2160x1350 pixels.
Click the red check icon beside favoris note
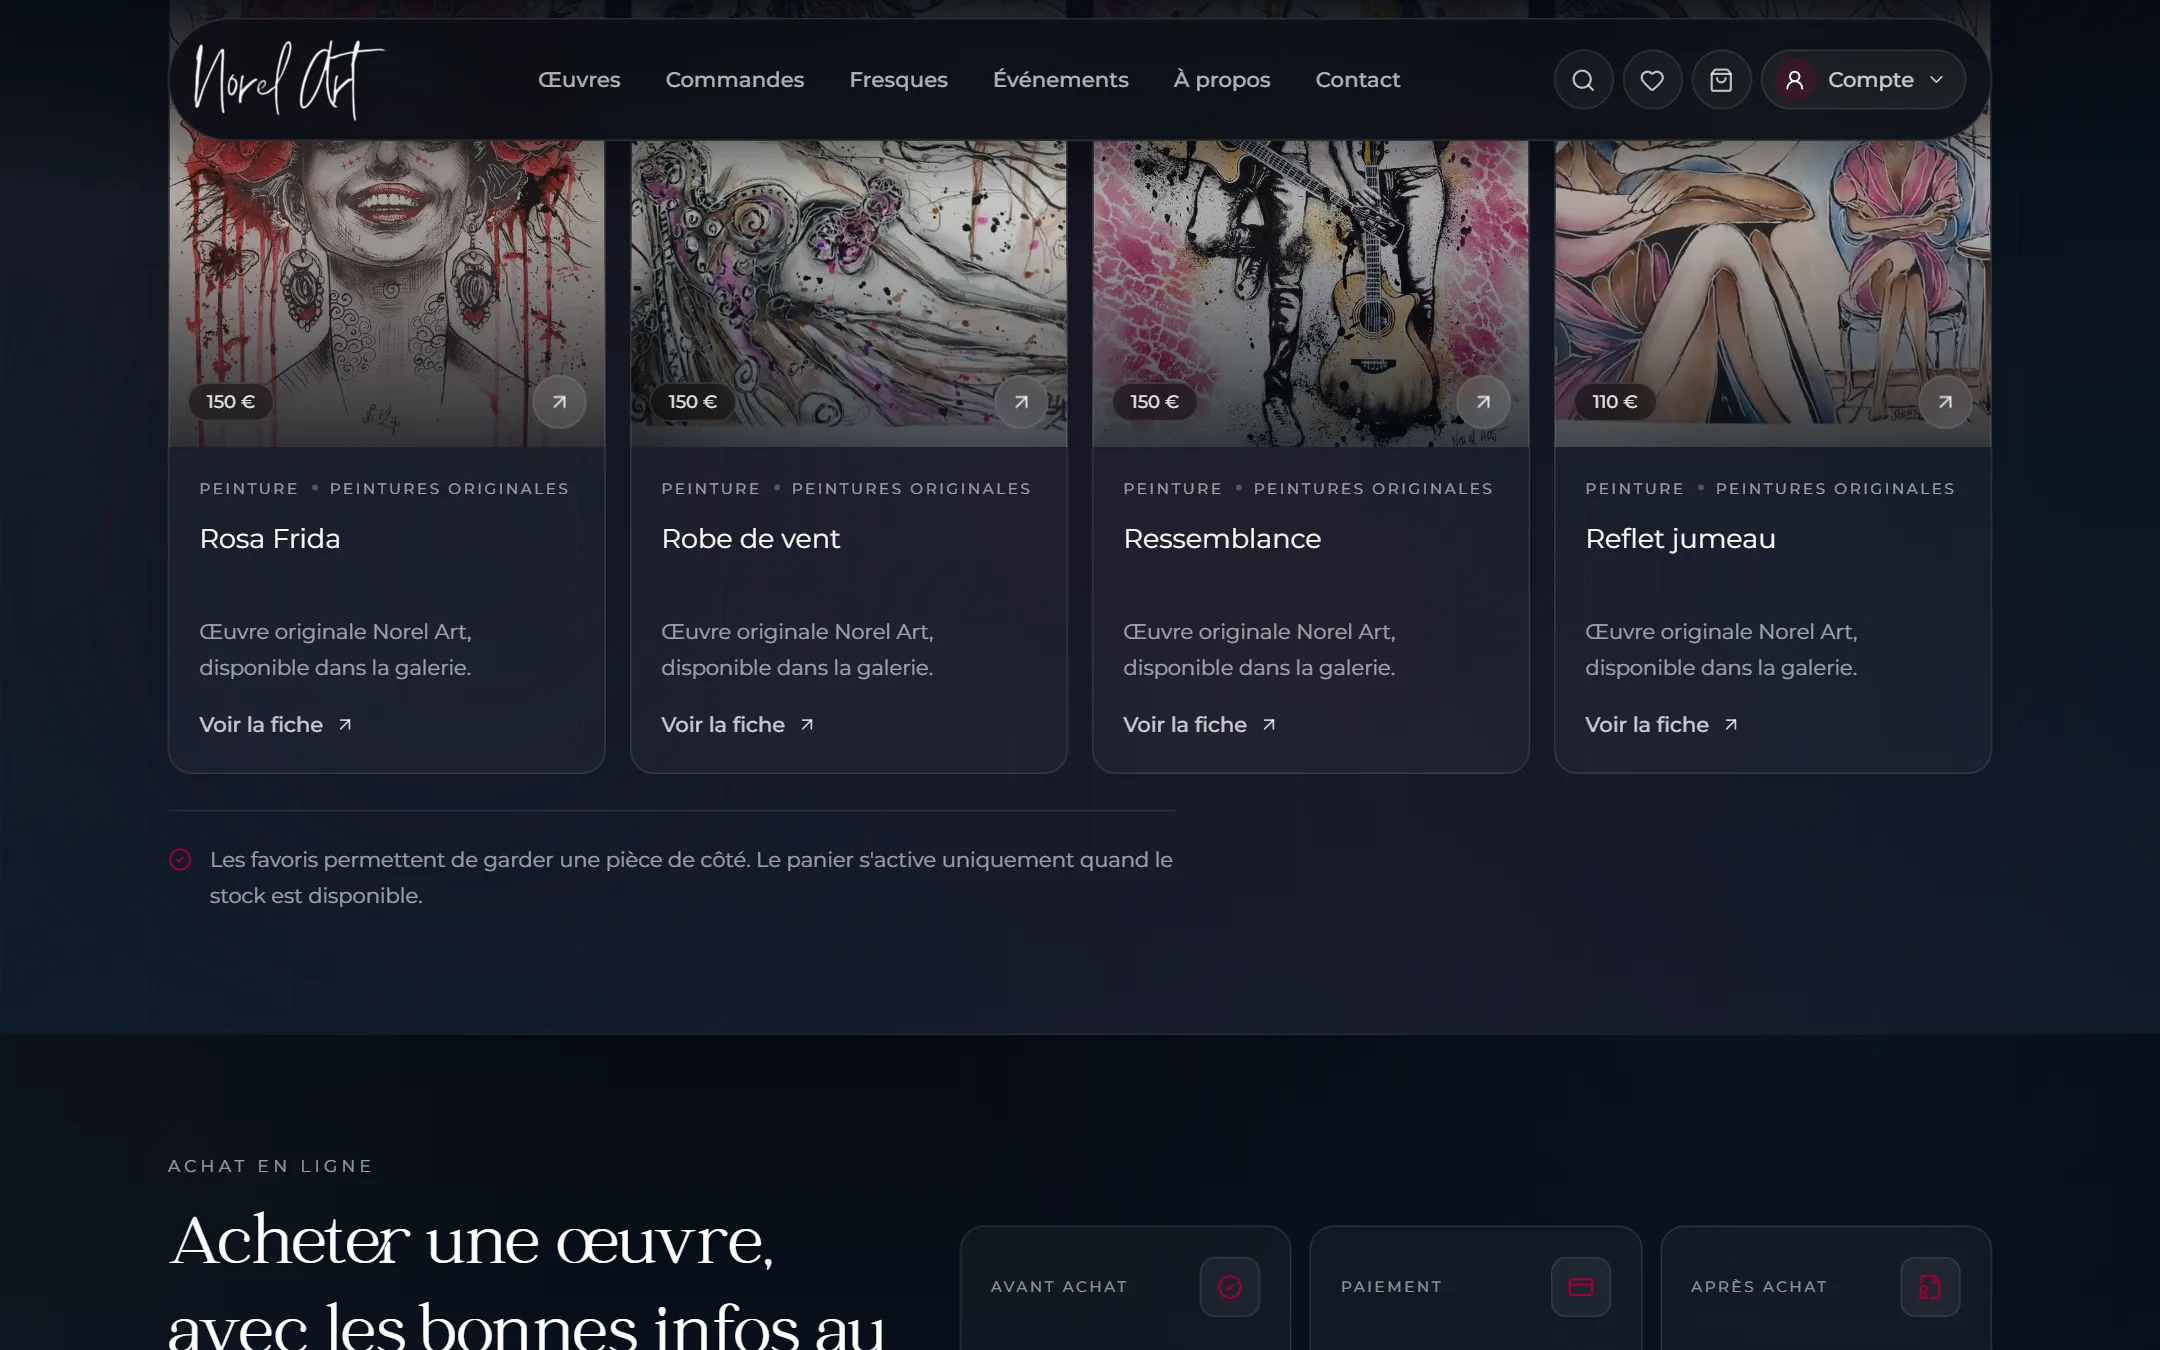click(180, 860)
